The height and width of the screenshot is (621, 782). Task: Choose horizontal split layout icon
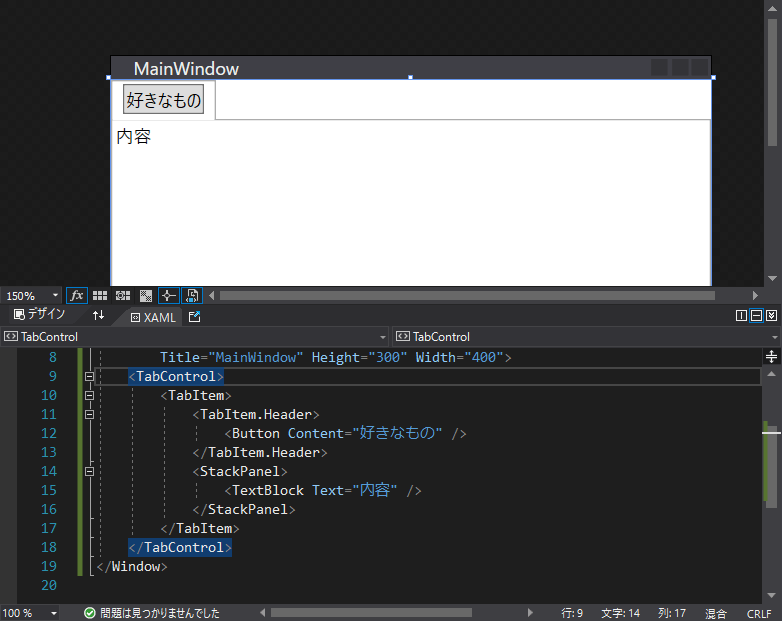(756, 316)
